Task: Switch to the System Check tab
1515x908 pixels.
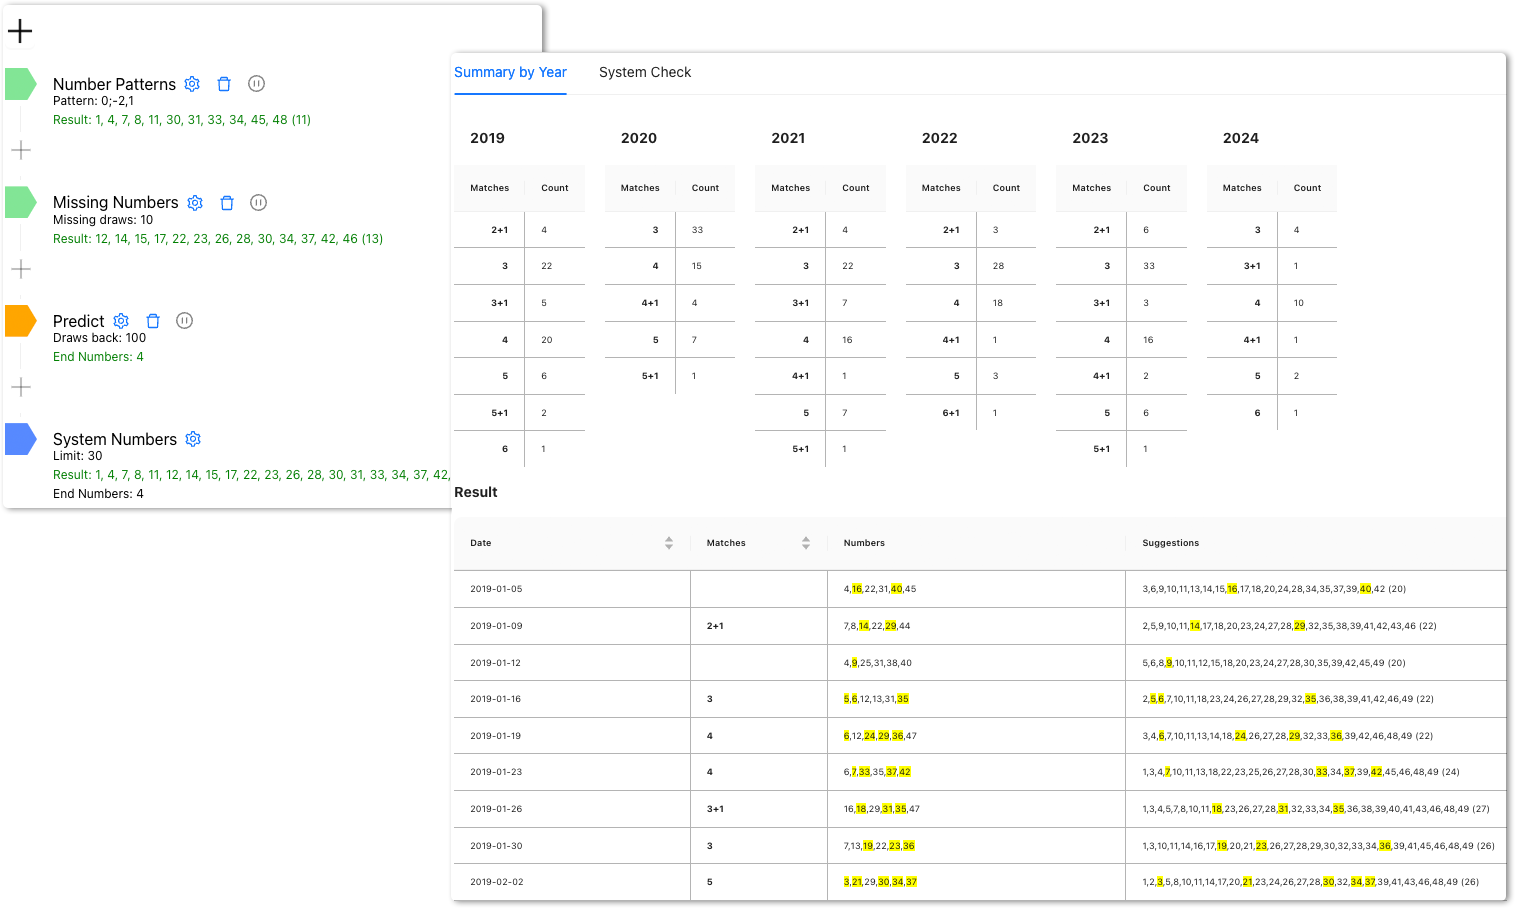Action: click(x=645, y=72)
